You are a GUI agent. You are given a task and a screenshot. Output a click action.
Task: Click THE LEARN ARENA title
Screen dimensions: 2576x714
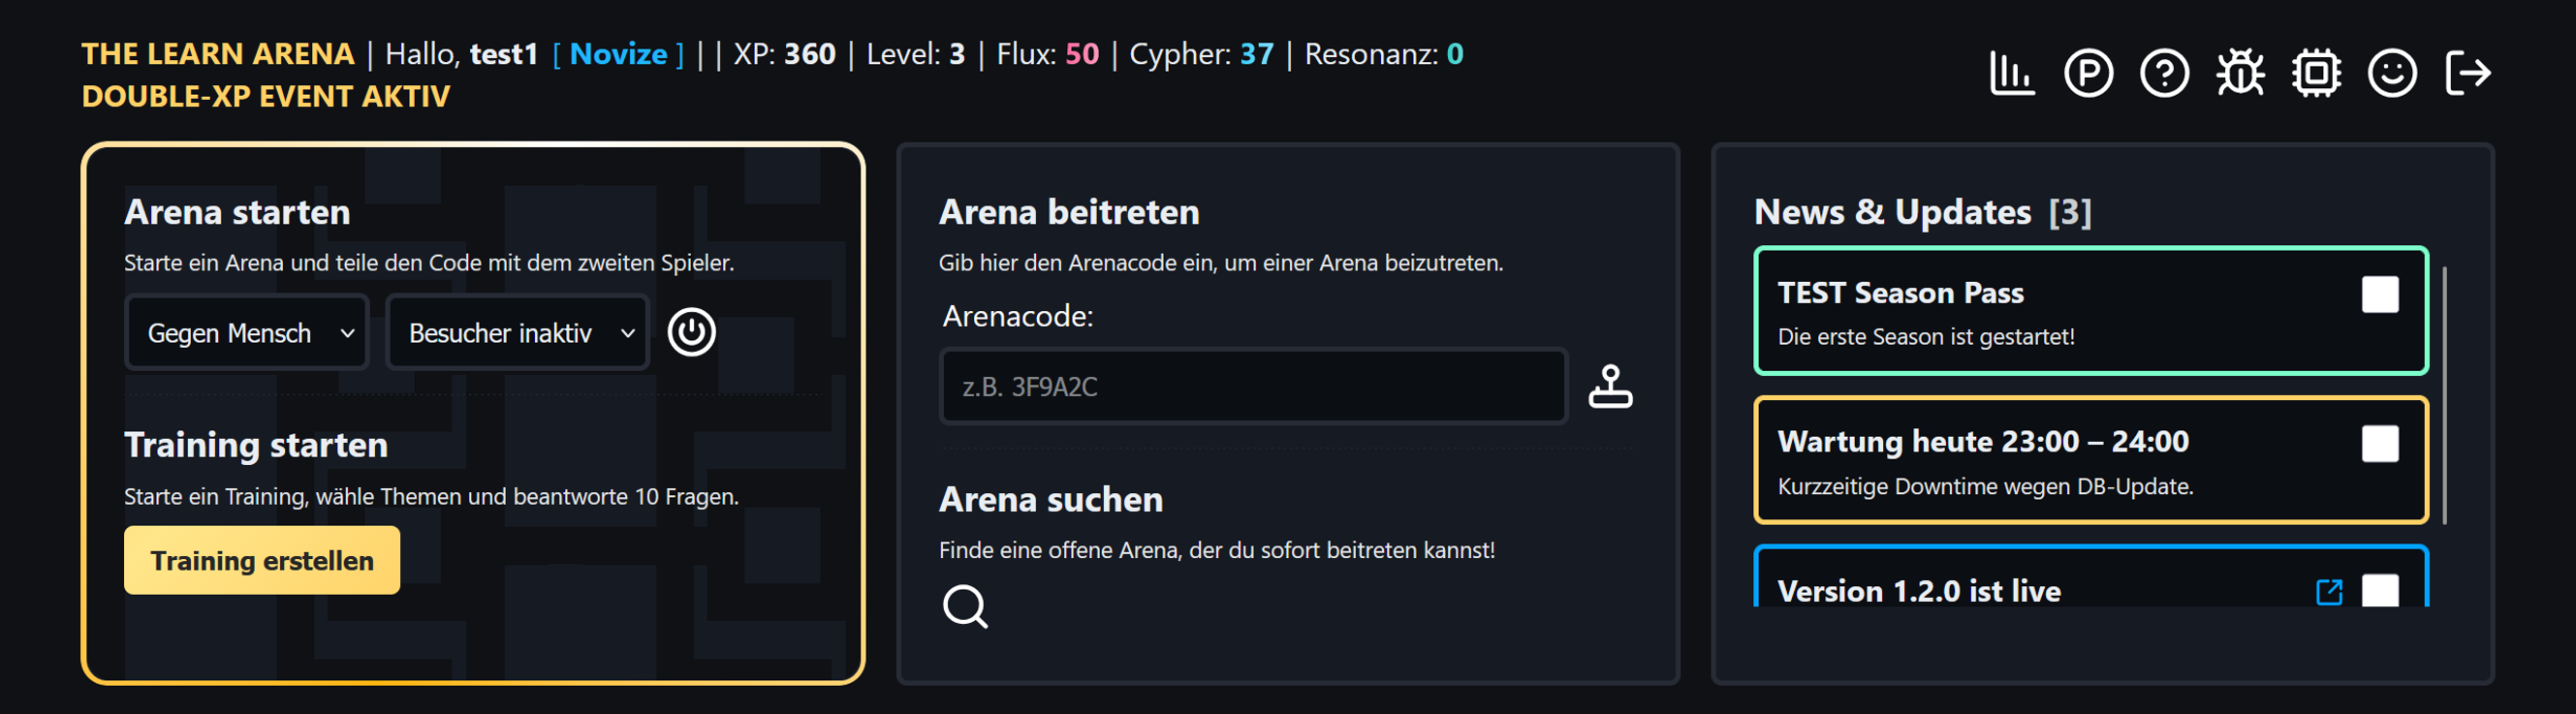click(x=218, y=54)
